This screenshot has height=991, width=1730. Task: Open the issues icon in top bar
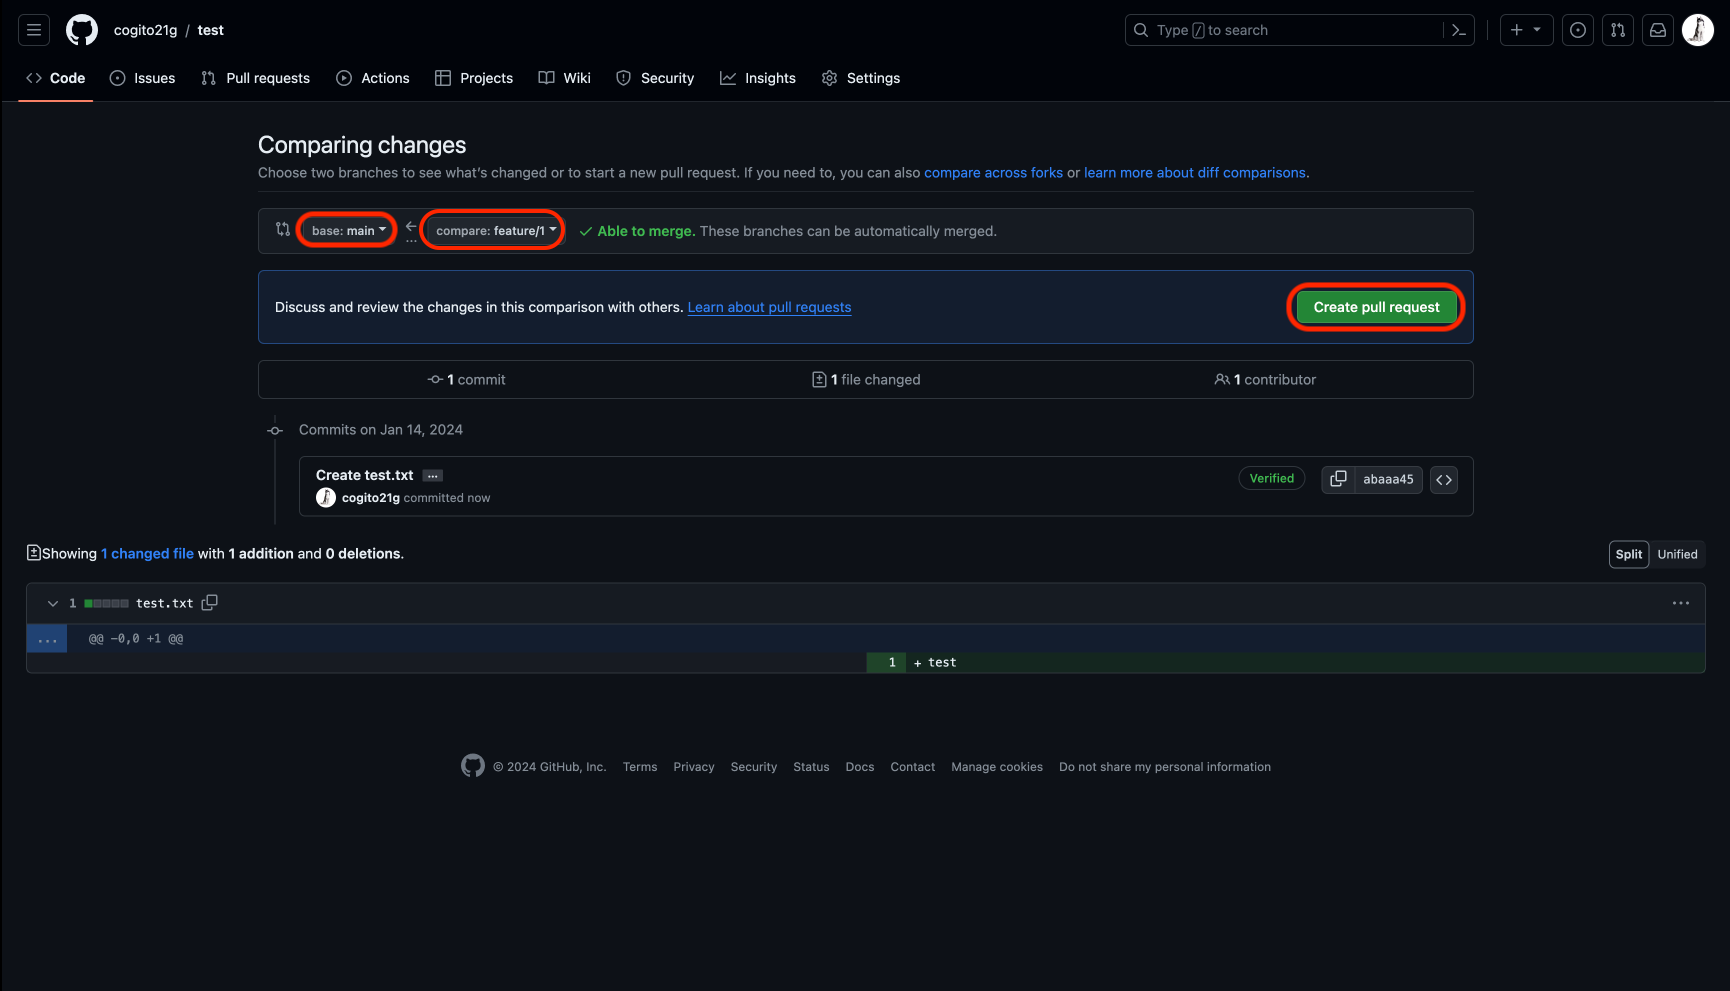(x=1578, y=30)
